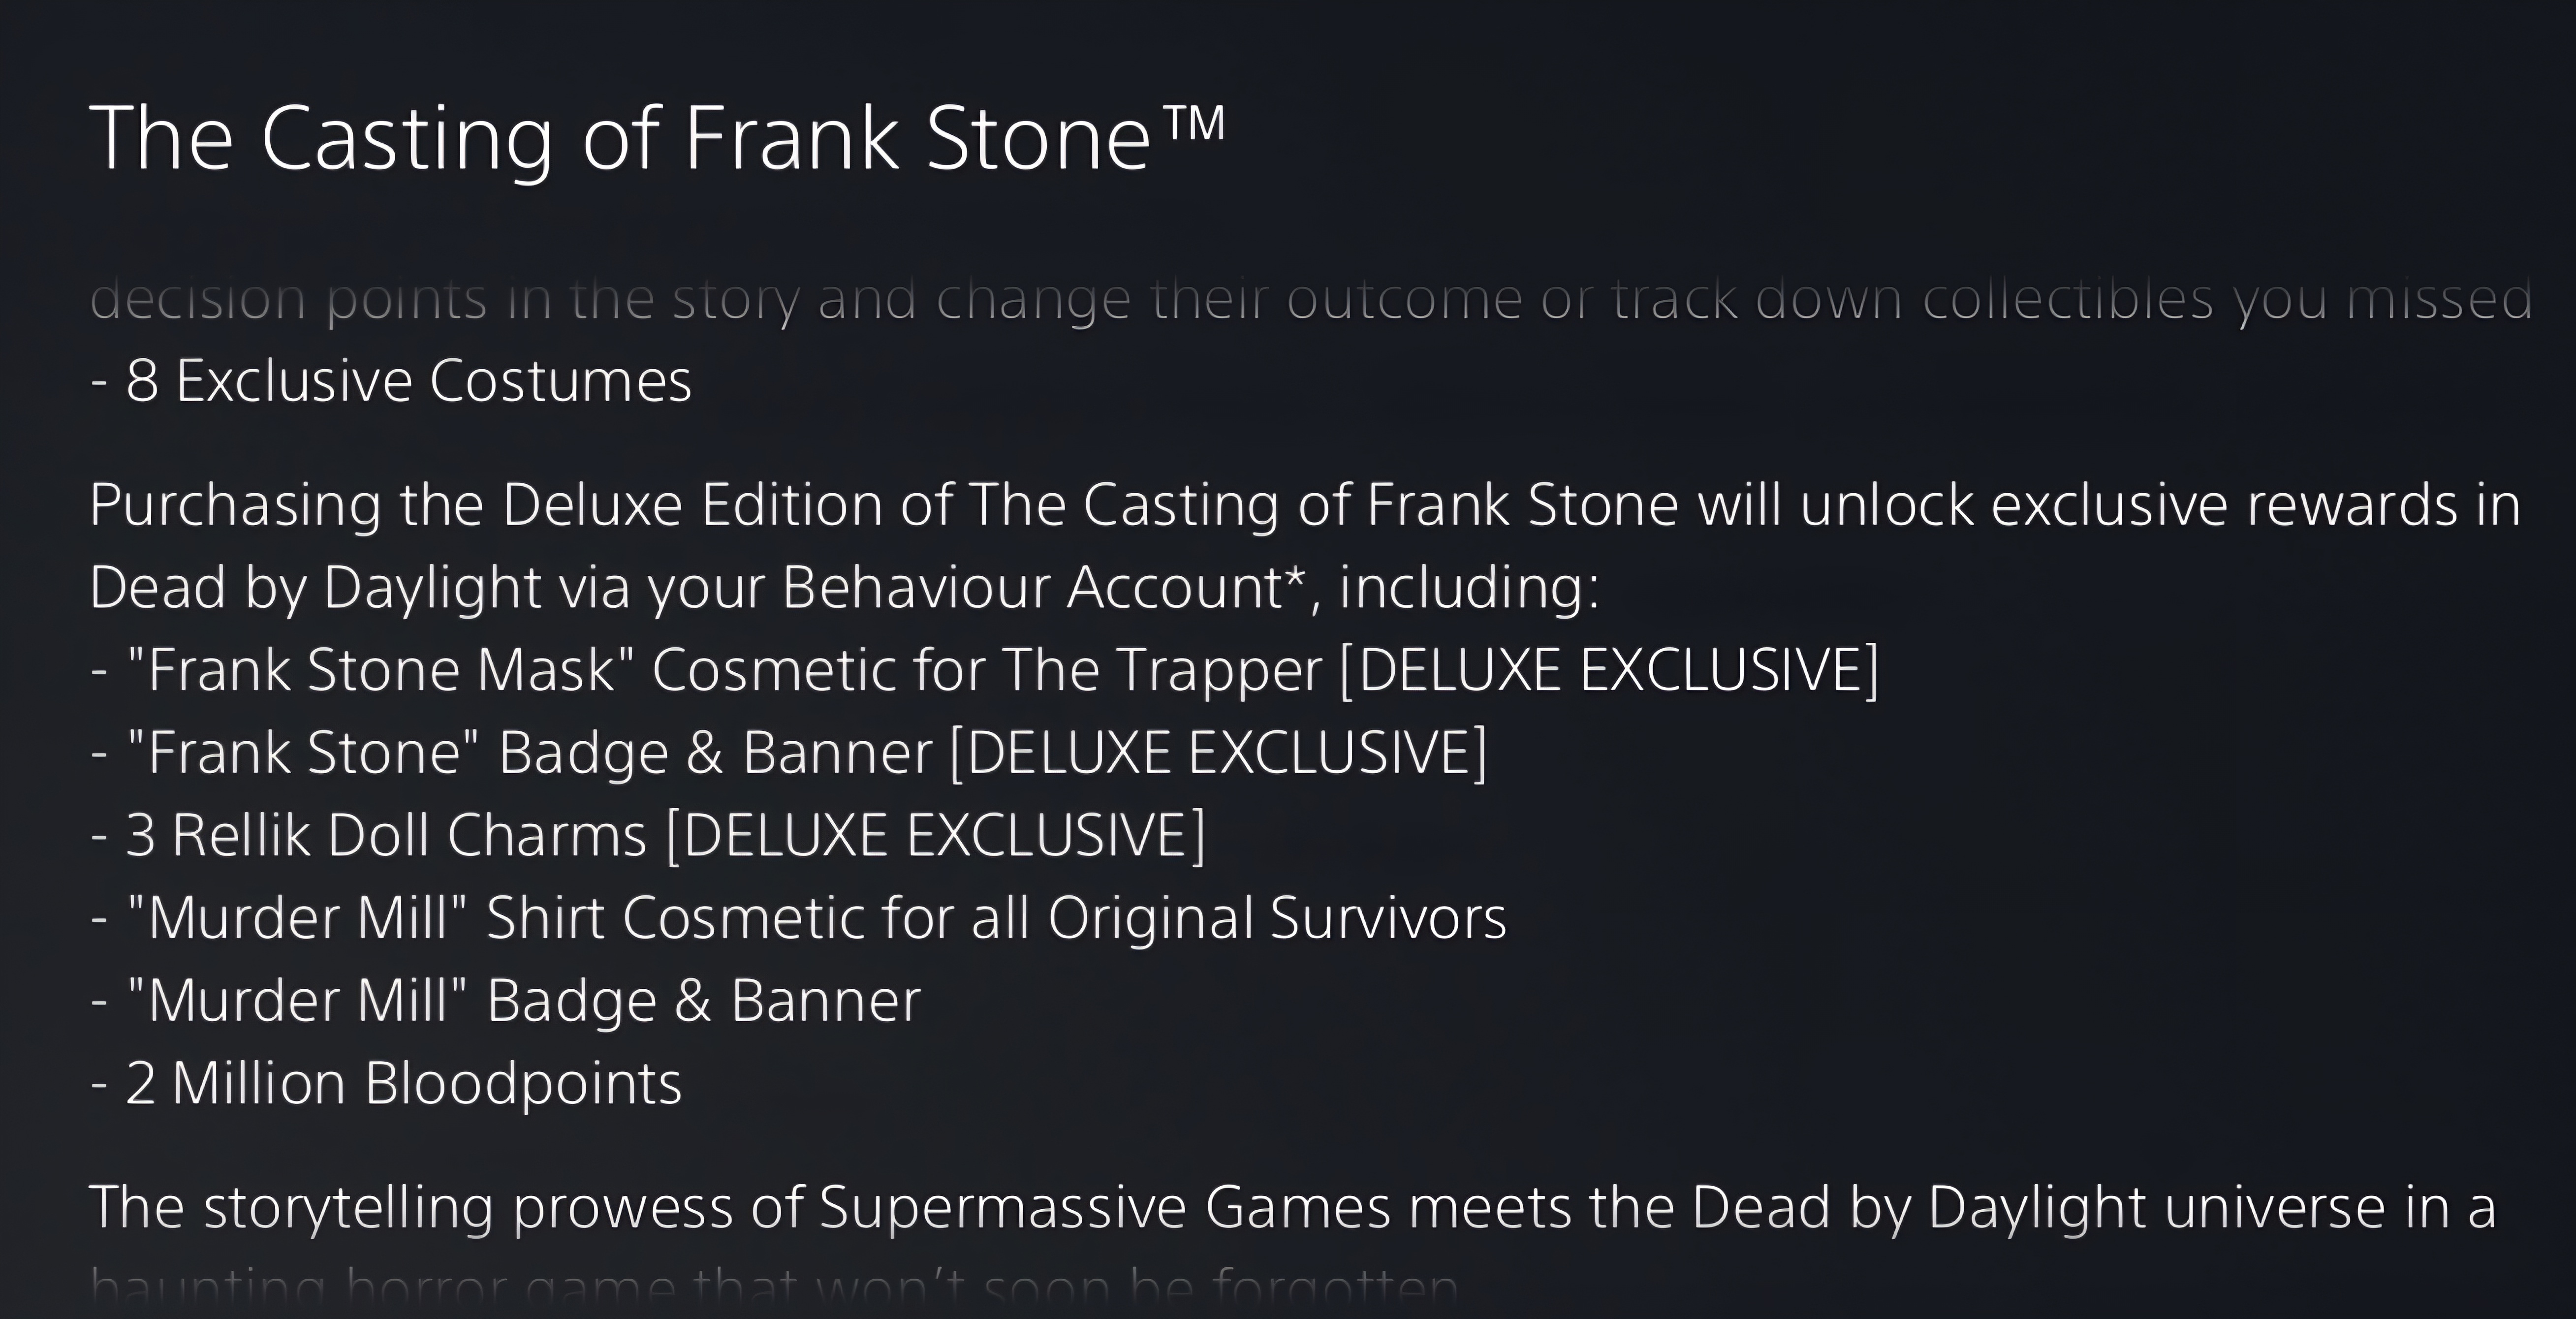Image resolution: width=2576 pixels, height=1319 pixels.
Task: Click the word including: ending the paragraph
Action: (1469, 587)
